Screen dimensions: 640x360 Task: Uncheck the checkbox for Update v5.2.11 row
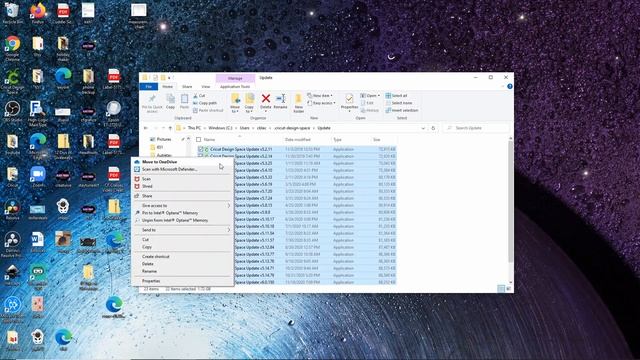(x=200, y=149)
